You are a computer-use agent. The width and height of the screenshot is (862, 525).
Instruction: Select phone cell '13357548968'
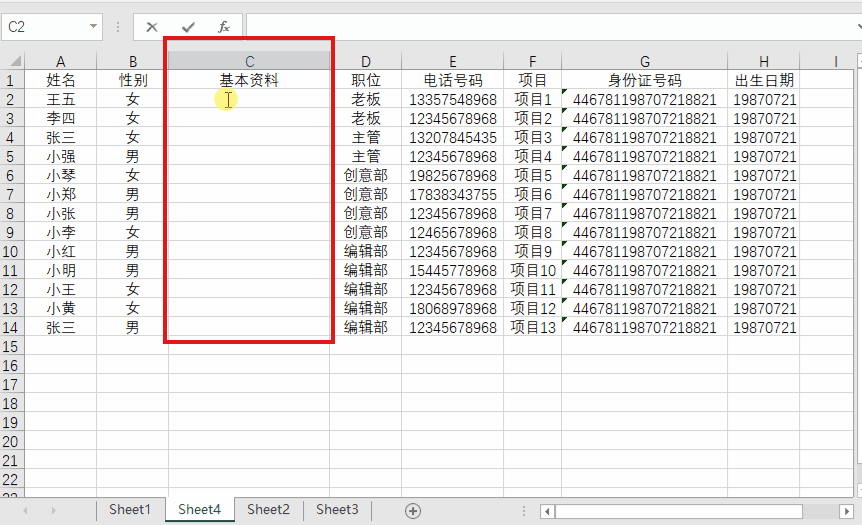(452, 100)
